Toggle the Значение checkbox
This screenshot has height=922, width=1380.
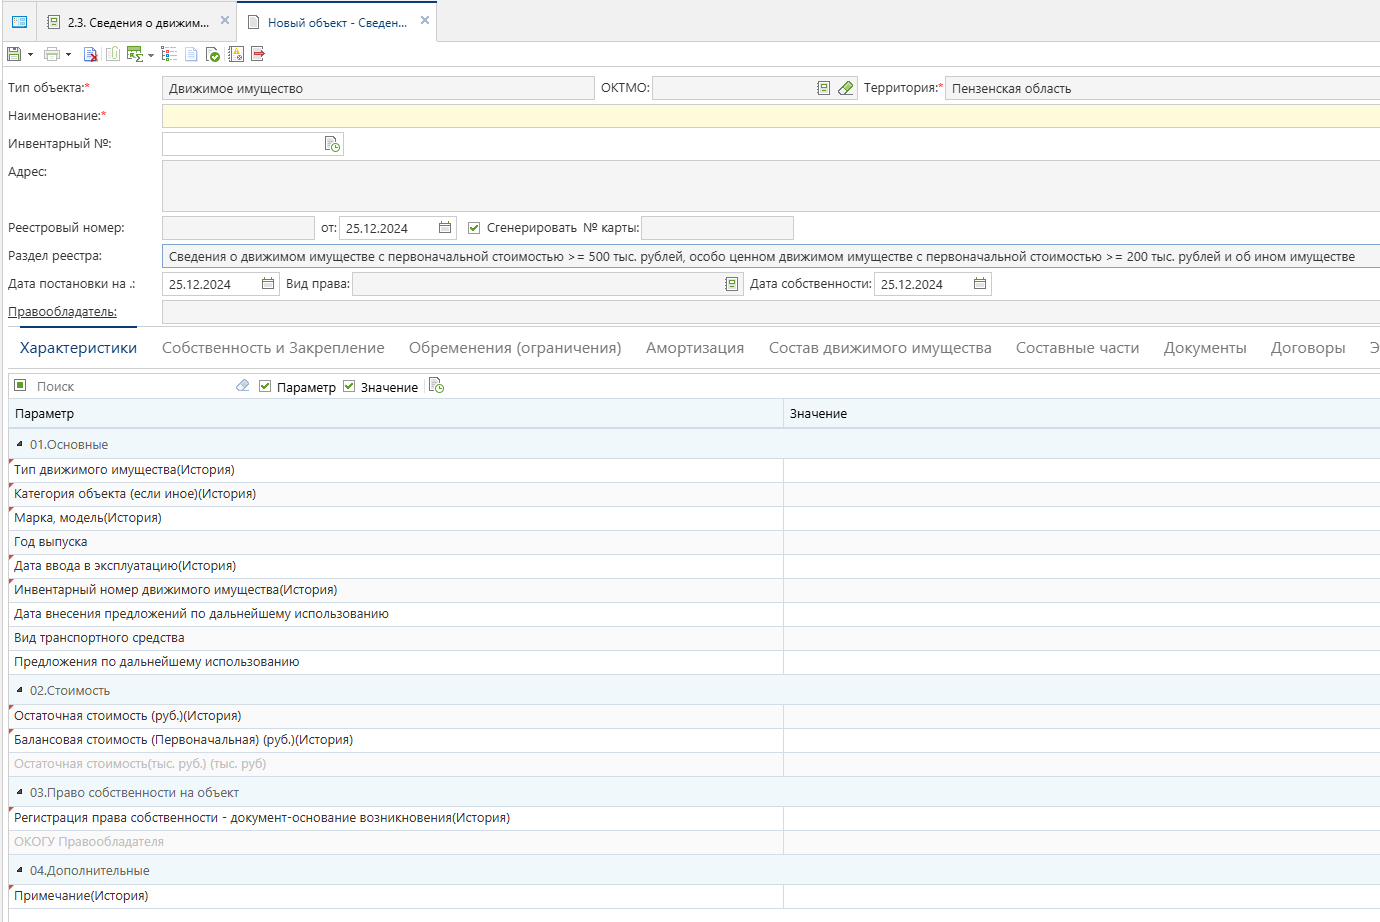point(349,386)
